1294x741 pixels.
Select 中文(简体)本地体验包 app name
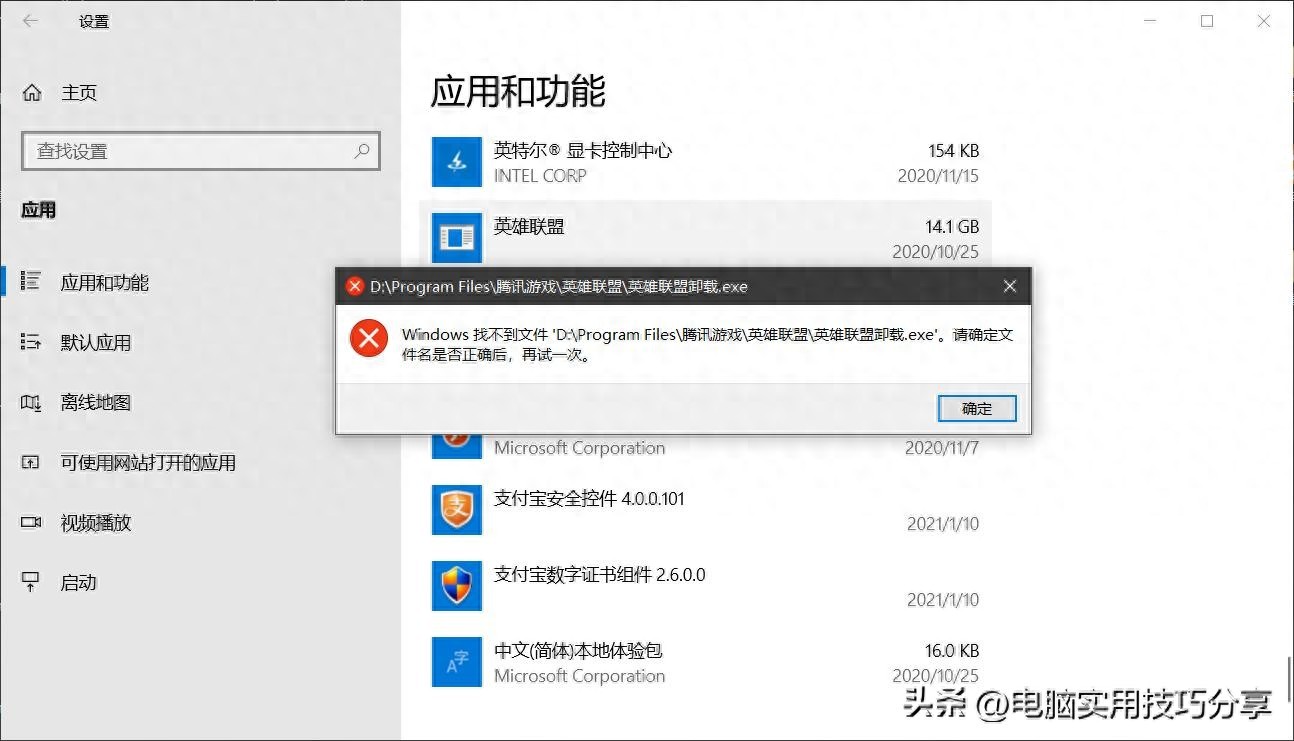tap(578, 651)
